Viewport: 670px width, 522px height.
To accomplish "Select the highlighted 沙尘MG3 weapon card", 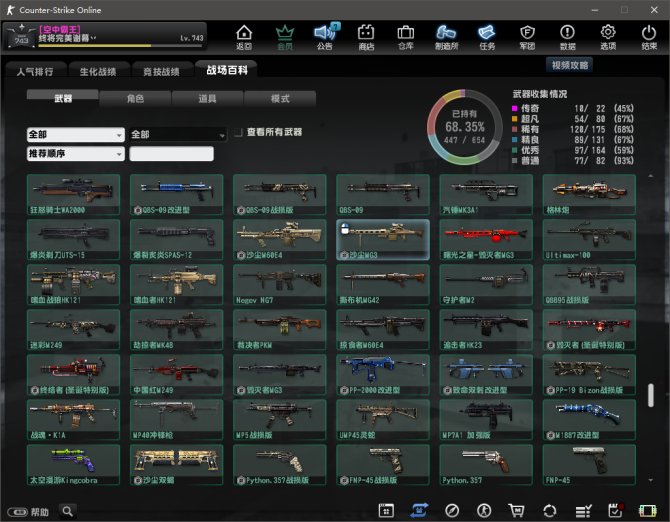I will coord(383,240).
